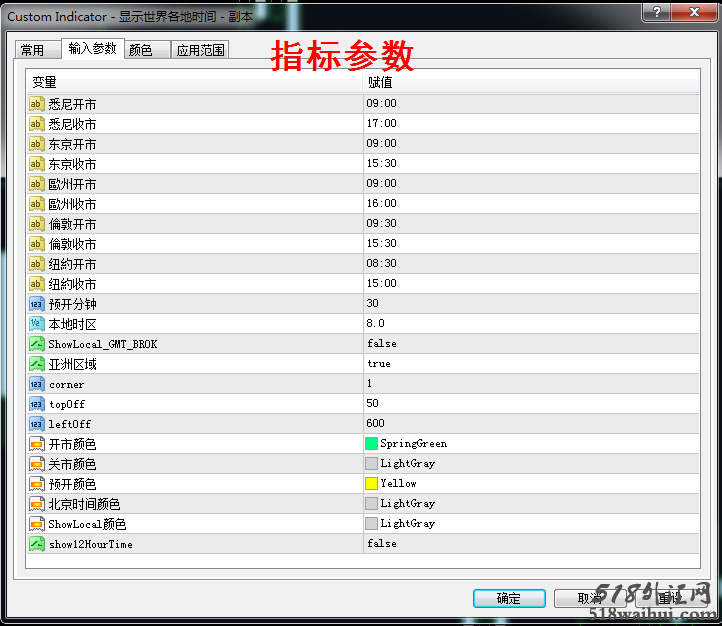The image size is (722, 626).
Task: Click the color icon beside ShowLocal颜色
Action: [x=36, y=524]
